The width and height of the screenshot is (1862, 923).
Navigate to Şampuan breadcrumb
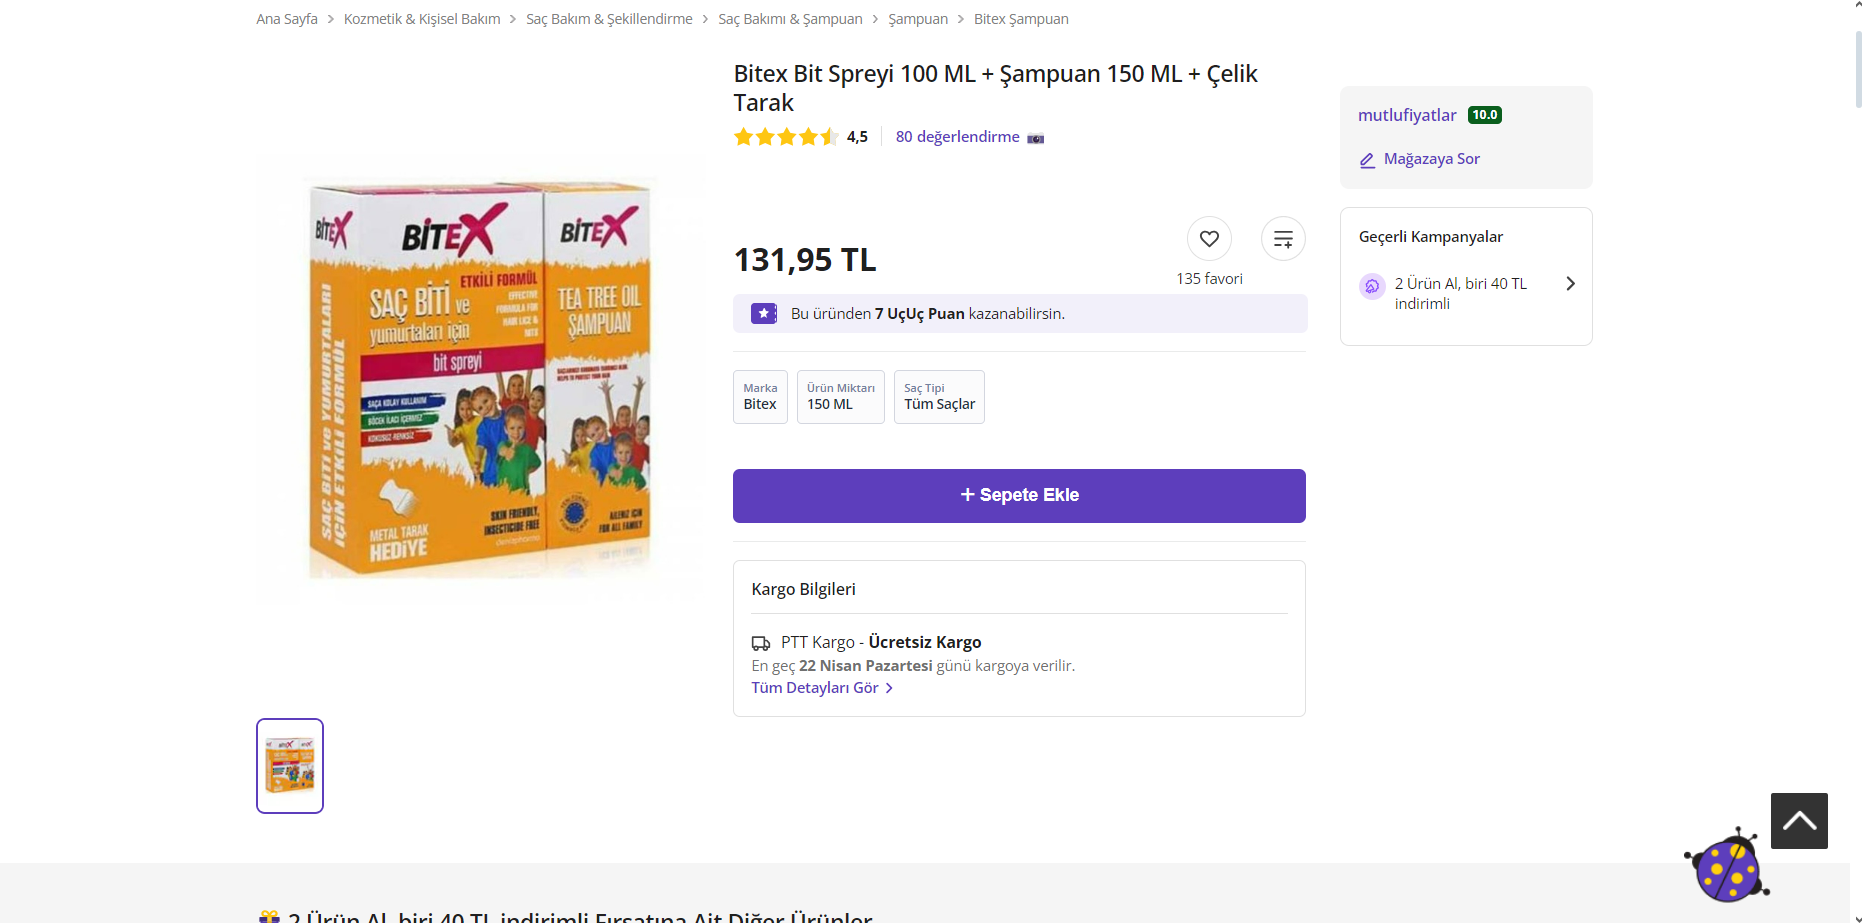(918, 19)
